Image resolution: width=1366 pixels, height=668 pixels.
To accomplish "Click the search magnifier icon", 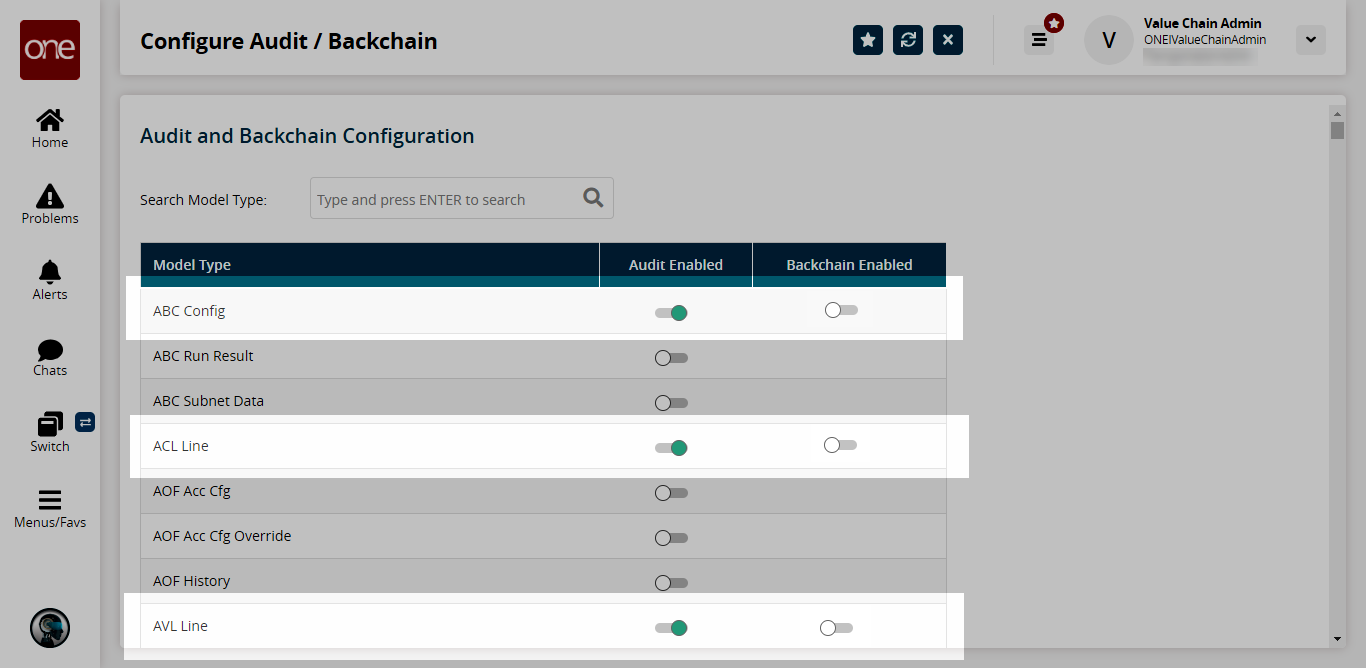I will click(x=593, y=198).
